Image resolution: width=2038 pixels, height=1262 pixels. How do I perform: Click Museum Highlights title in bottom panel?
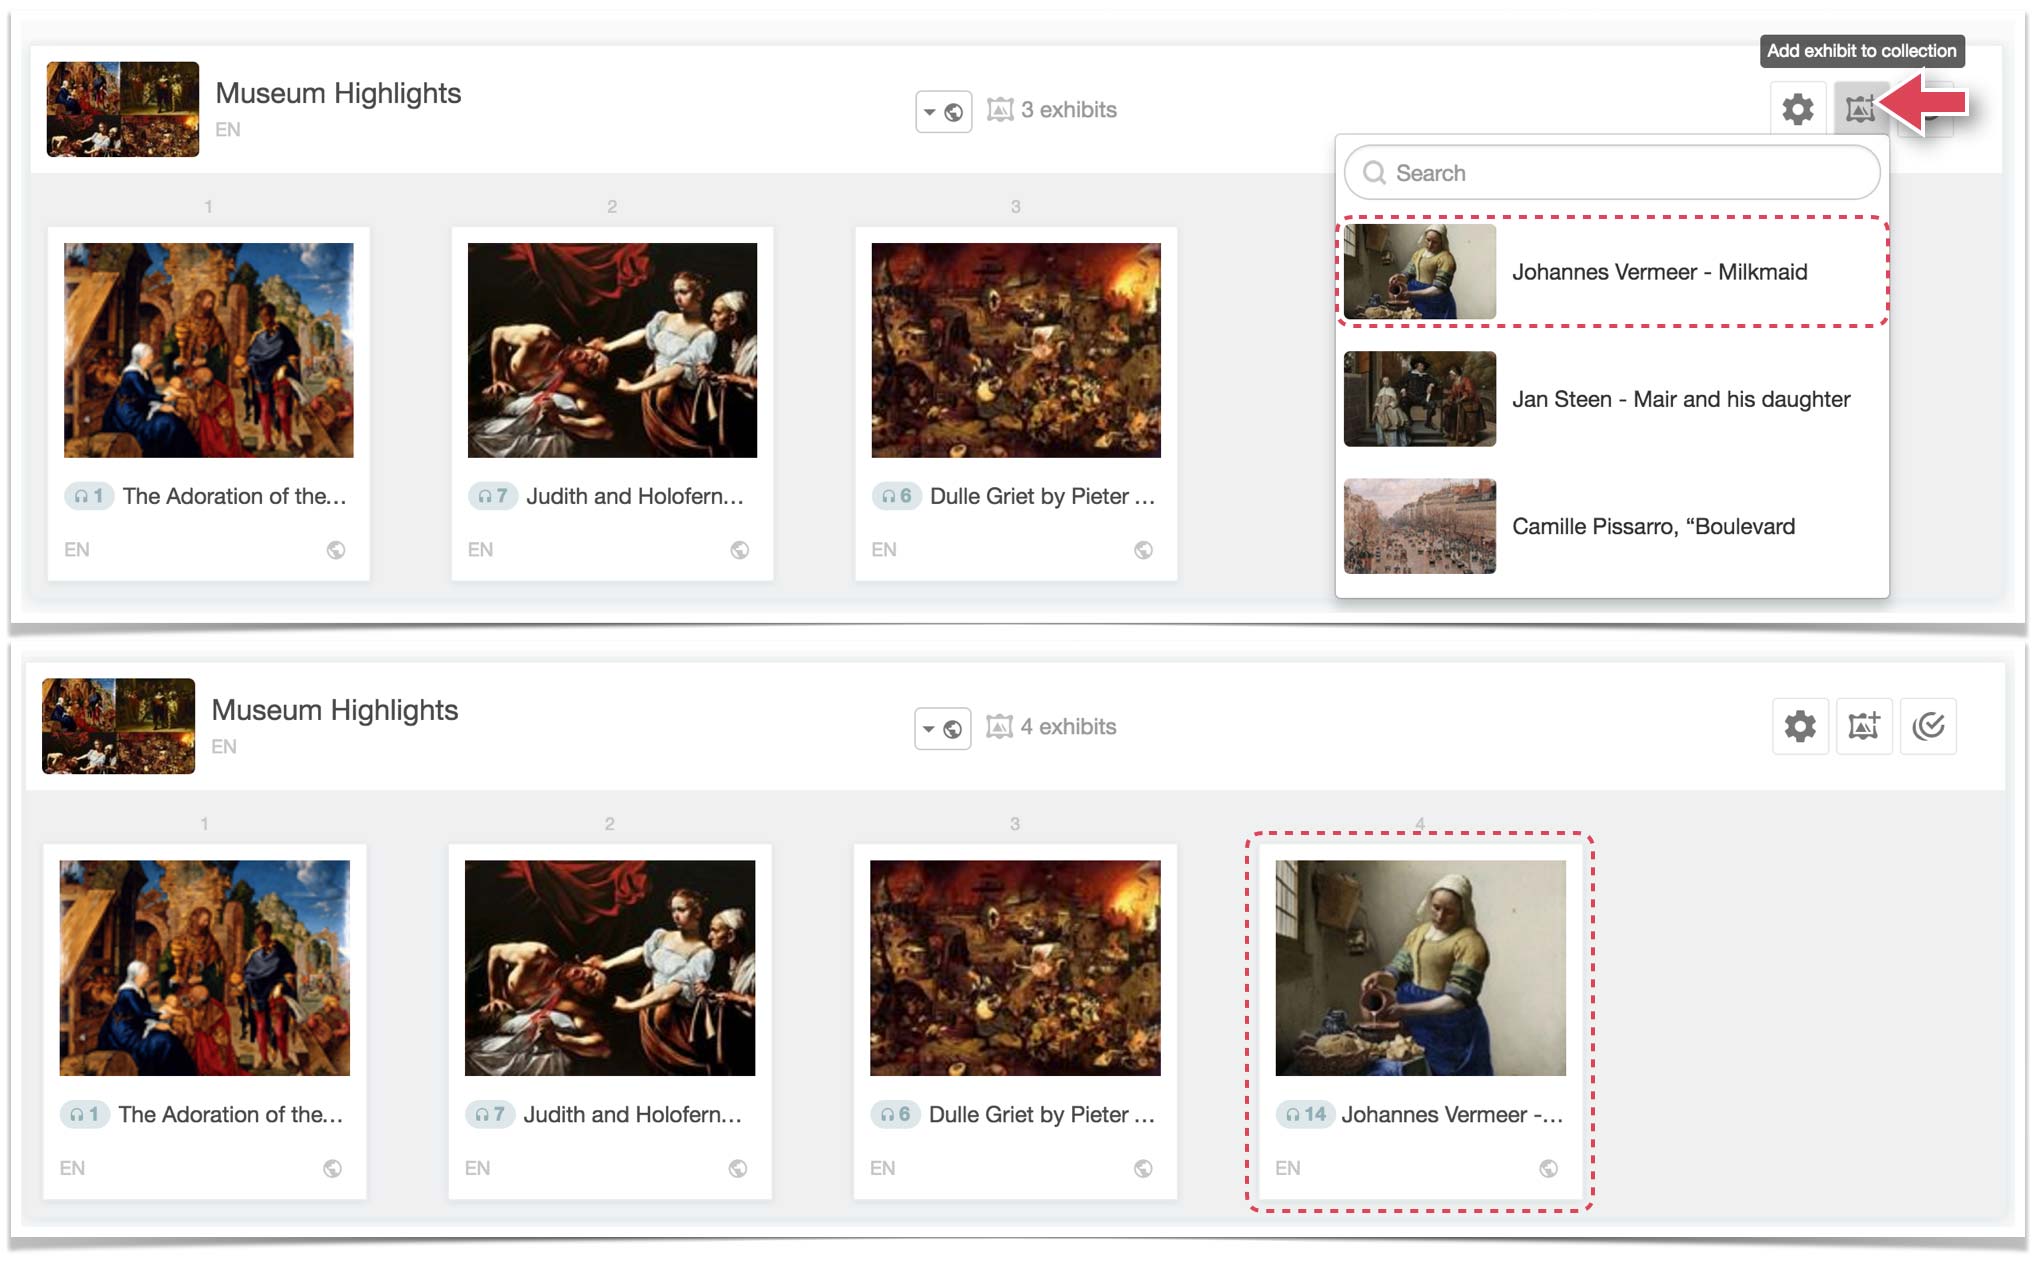pyautogui.click(x=335, y=710)
